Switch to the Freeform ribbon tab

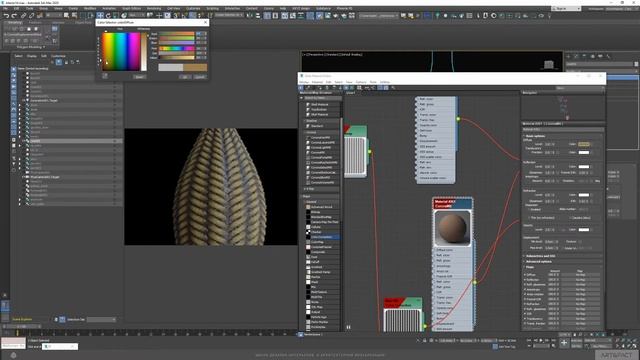pos(35,22)
